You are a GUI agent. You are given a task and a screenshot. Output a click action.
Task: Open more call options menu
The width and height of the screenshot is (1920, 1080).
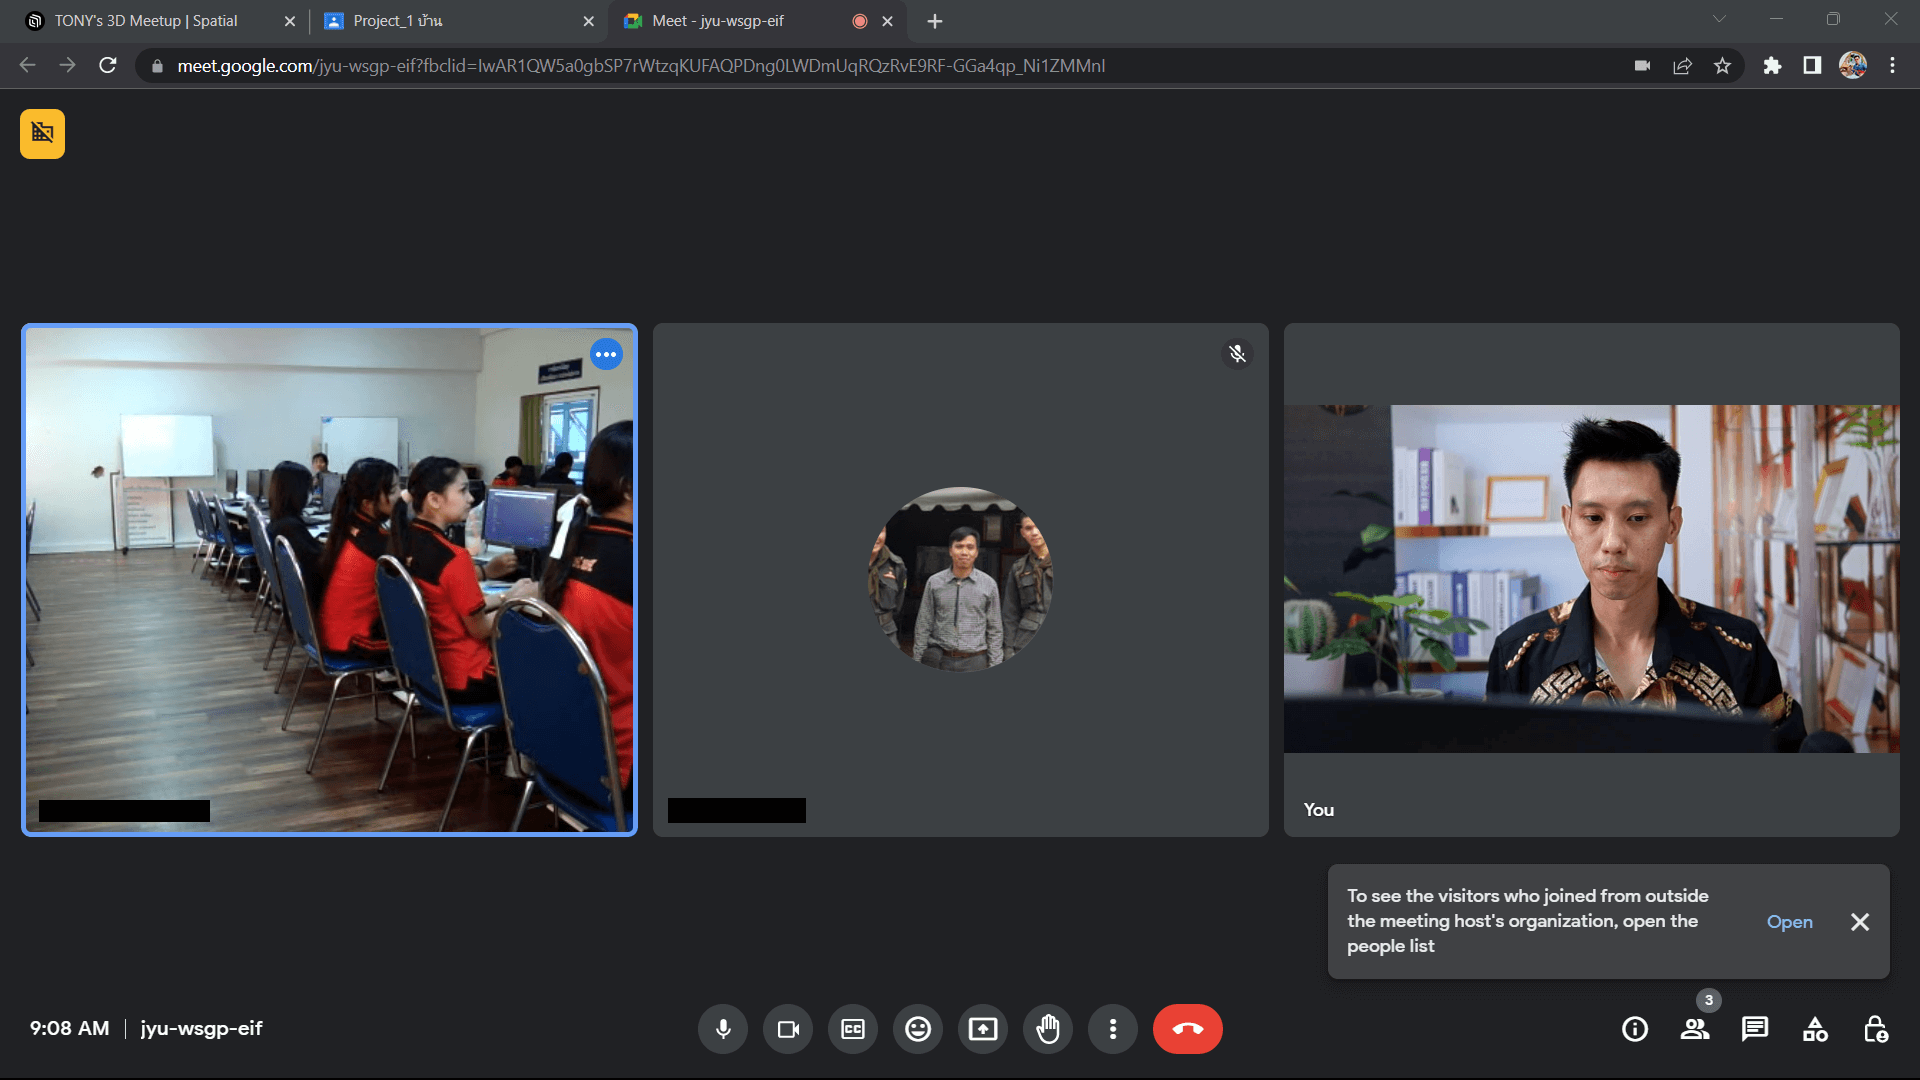tap(1112, 1028)
